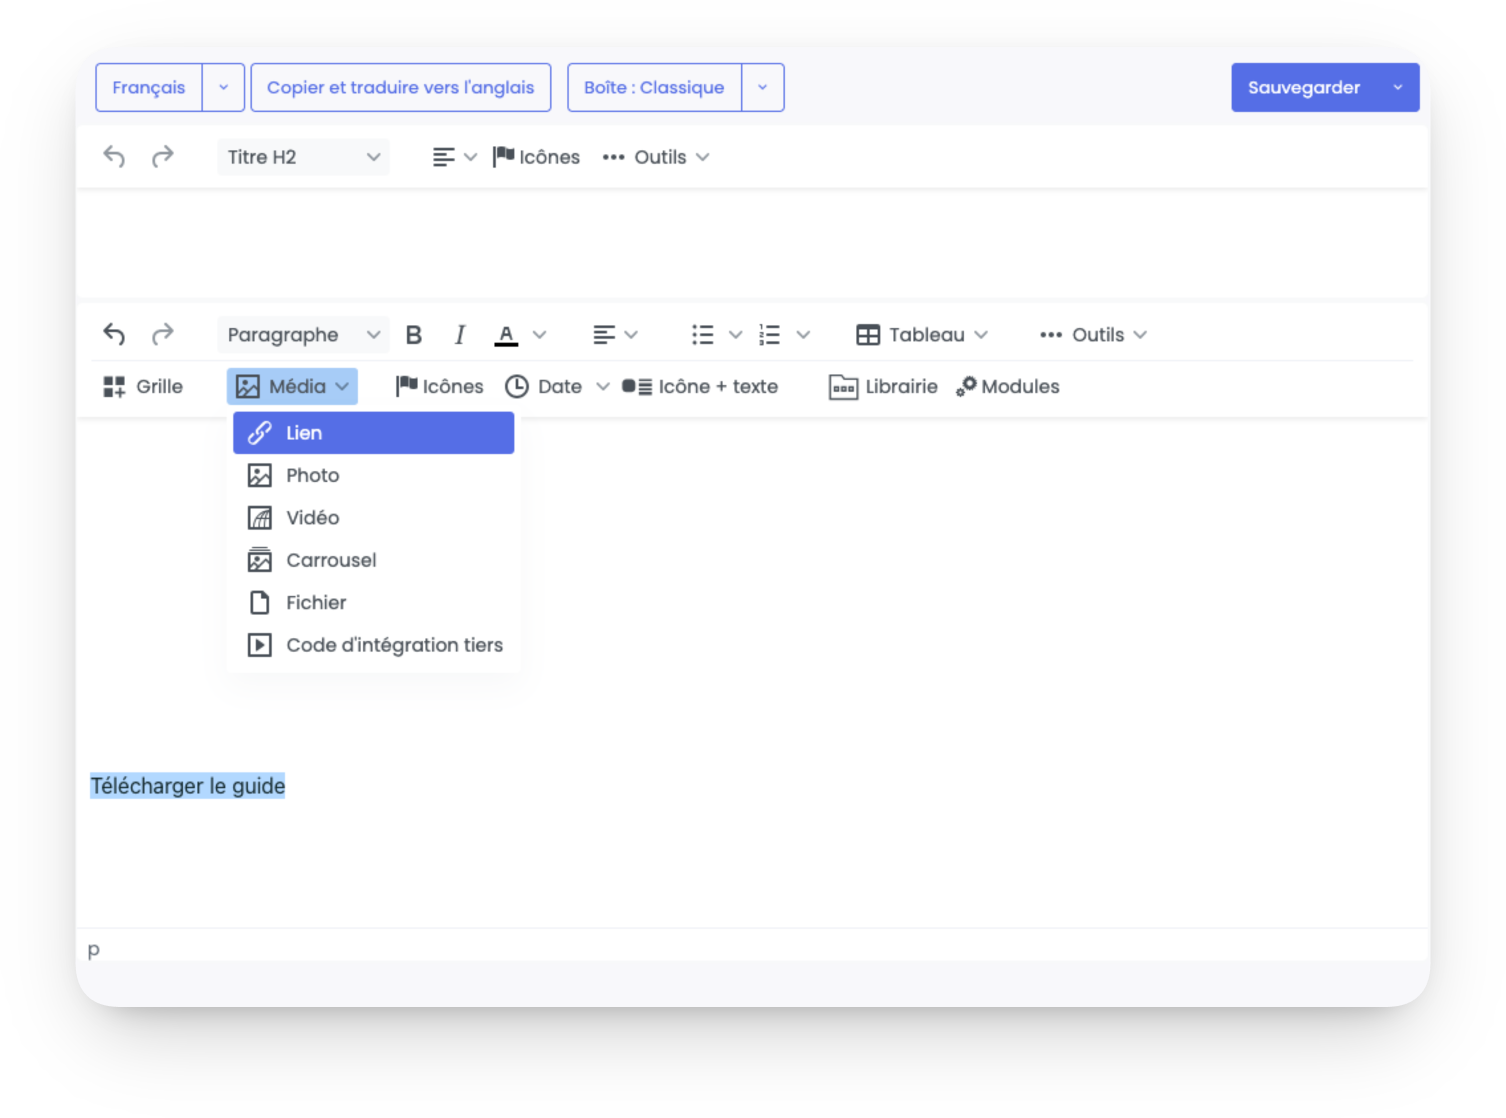Screen dimensions: 1506x1118
Task: Open the Modules tool
Action: click(1008, 387)
